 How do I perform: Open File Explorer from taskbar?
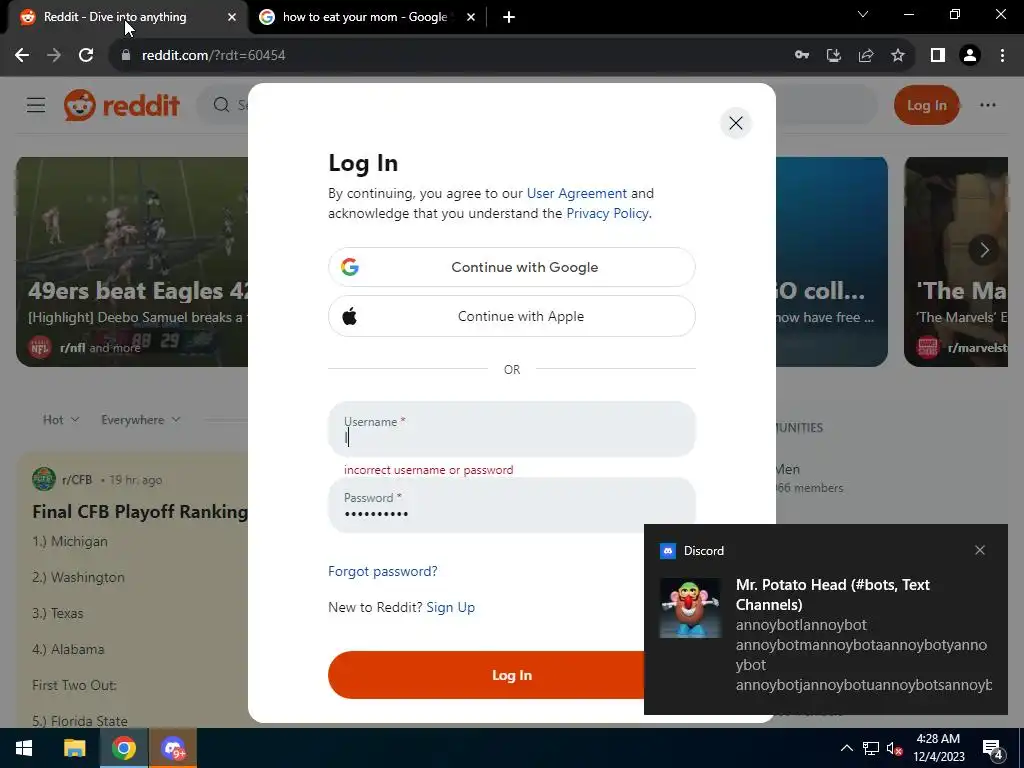[74, 748]
